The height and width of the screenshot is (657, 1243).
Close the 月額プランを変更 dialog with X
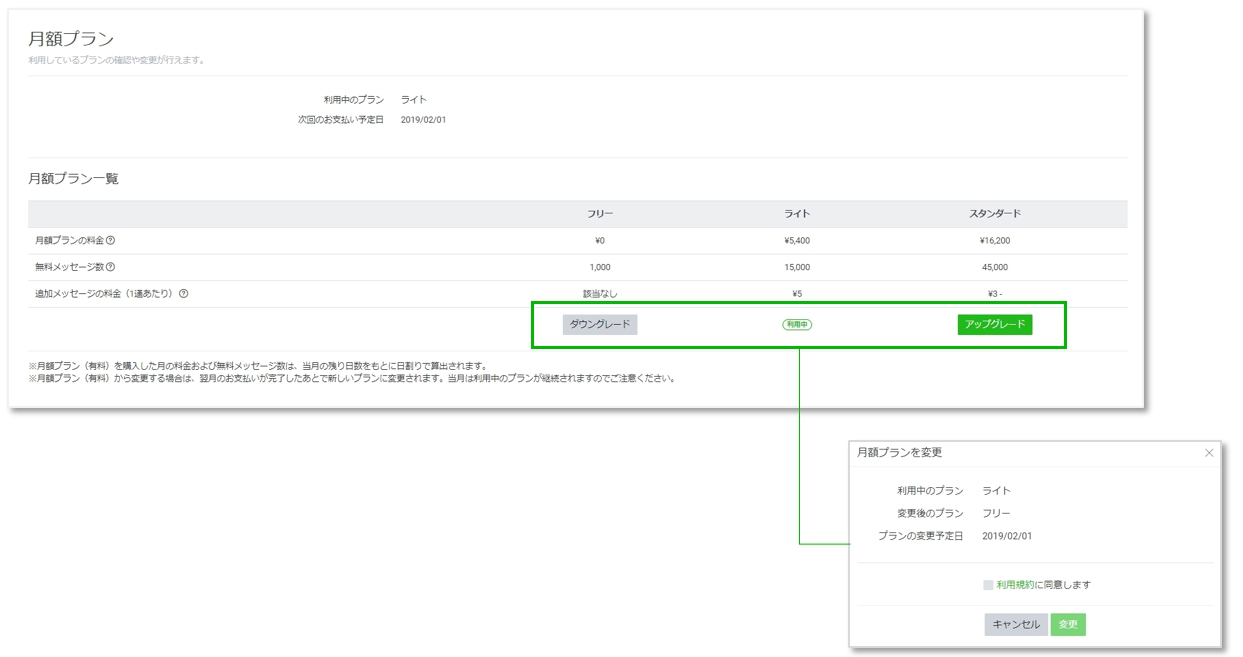1208,453
